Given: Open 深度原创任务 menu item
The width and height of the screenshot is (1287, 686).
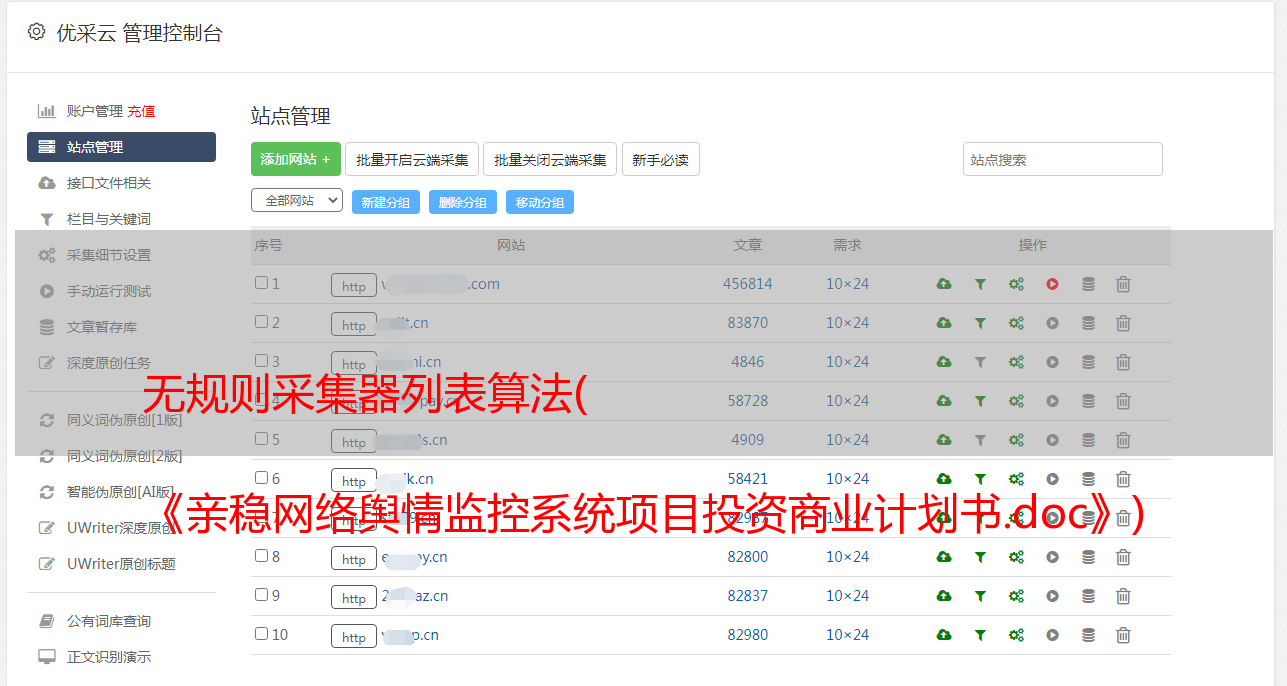Looking at the screenshot, I should pyautogui.click(x=109, y=363).
